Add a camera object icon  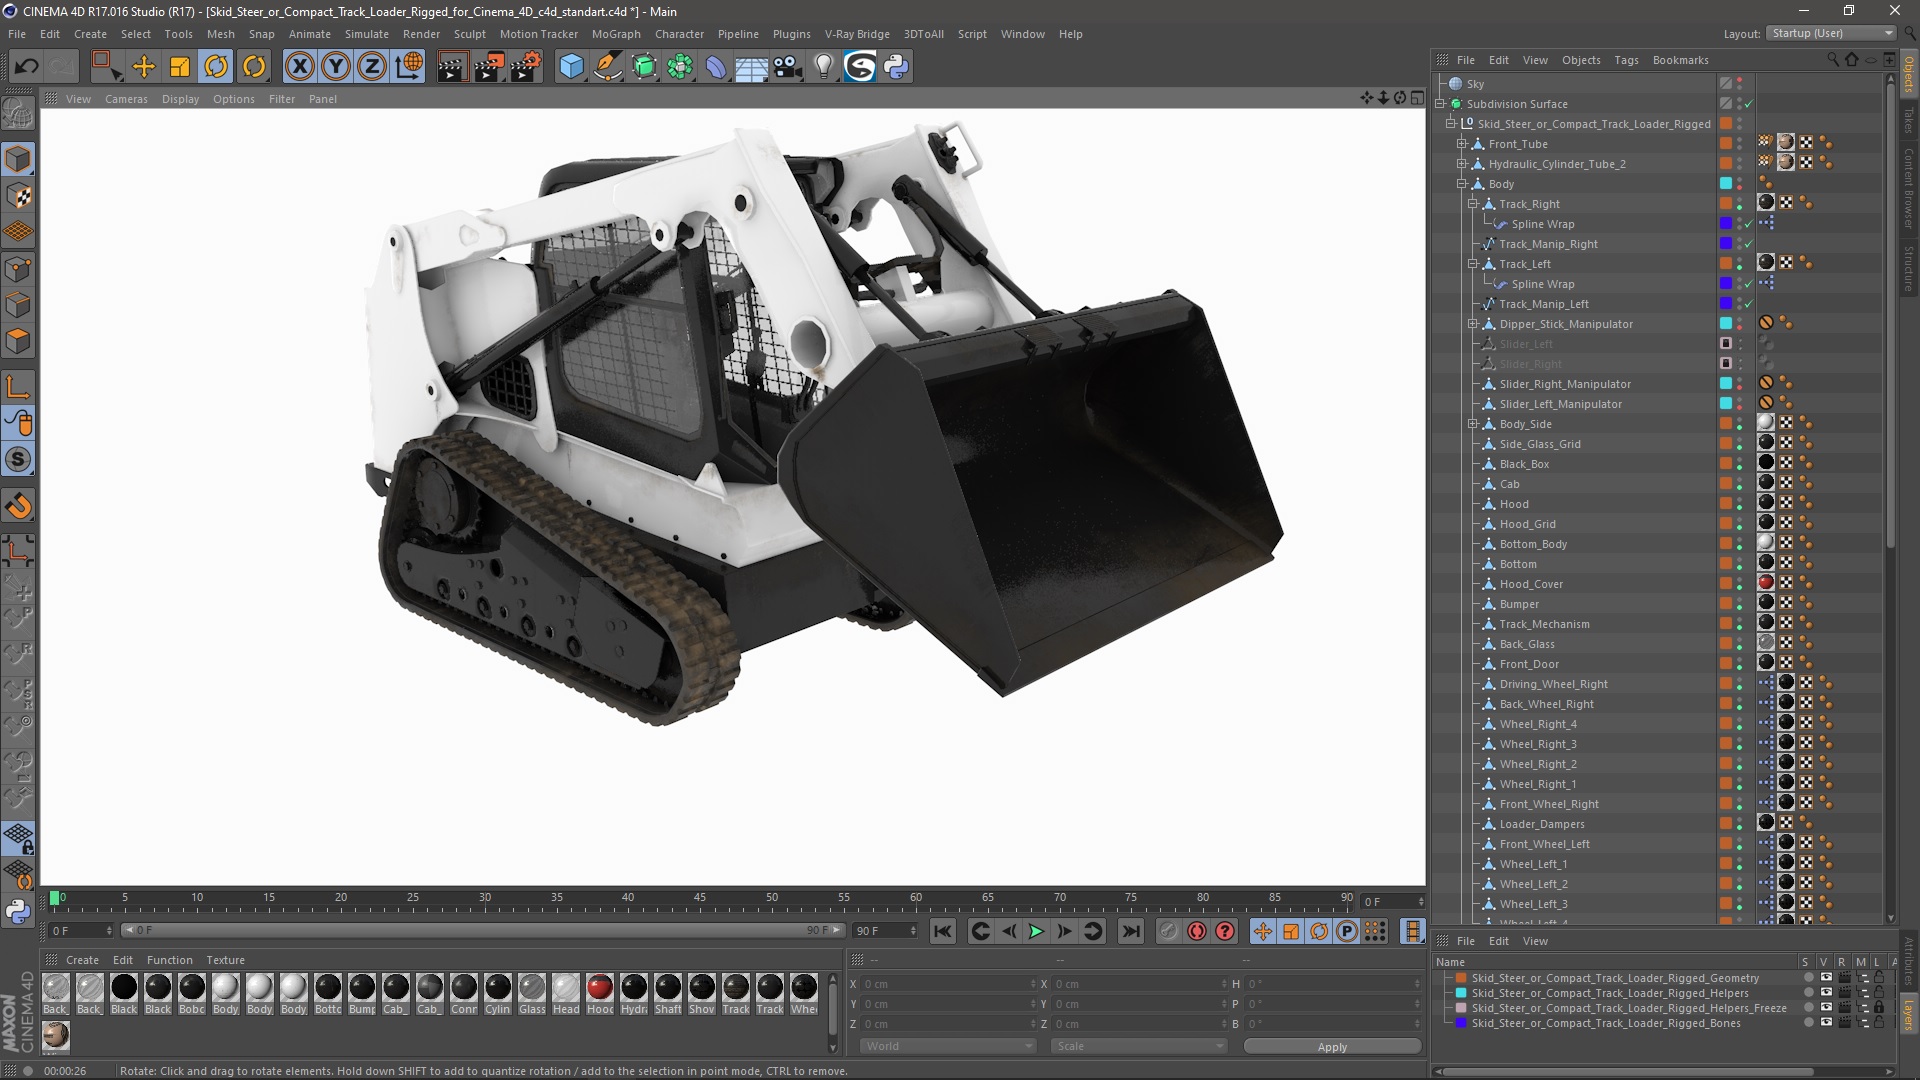[x=788, y=67]
